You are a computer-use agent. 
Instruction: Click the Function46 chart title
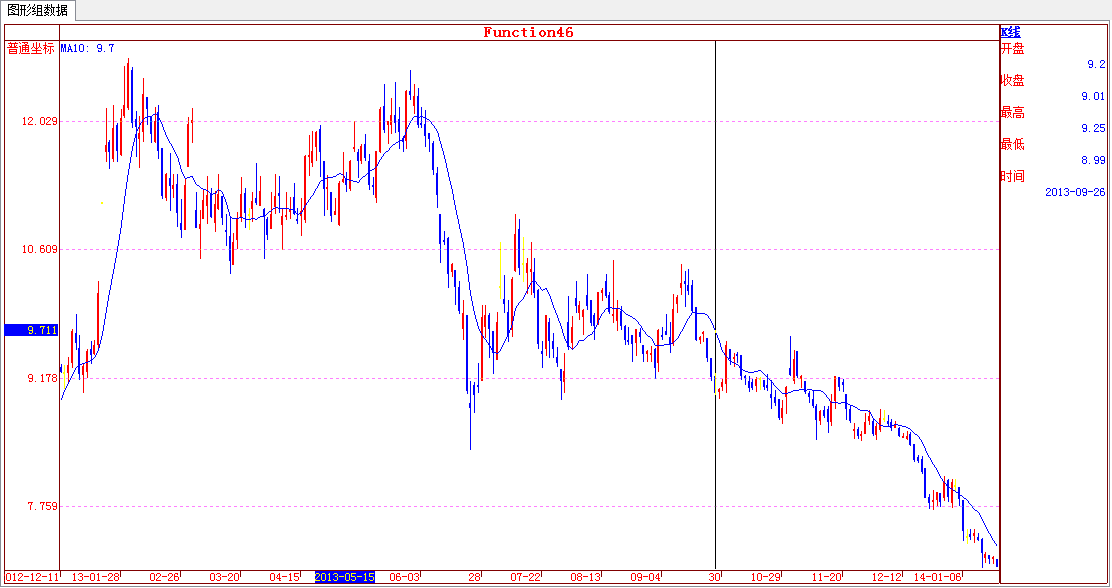point(528,32)
